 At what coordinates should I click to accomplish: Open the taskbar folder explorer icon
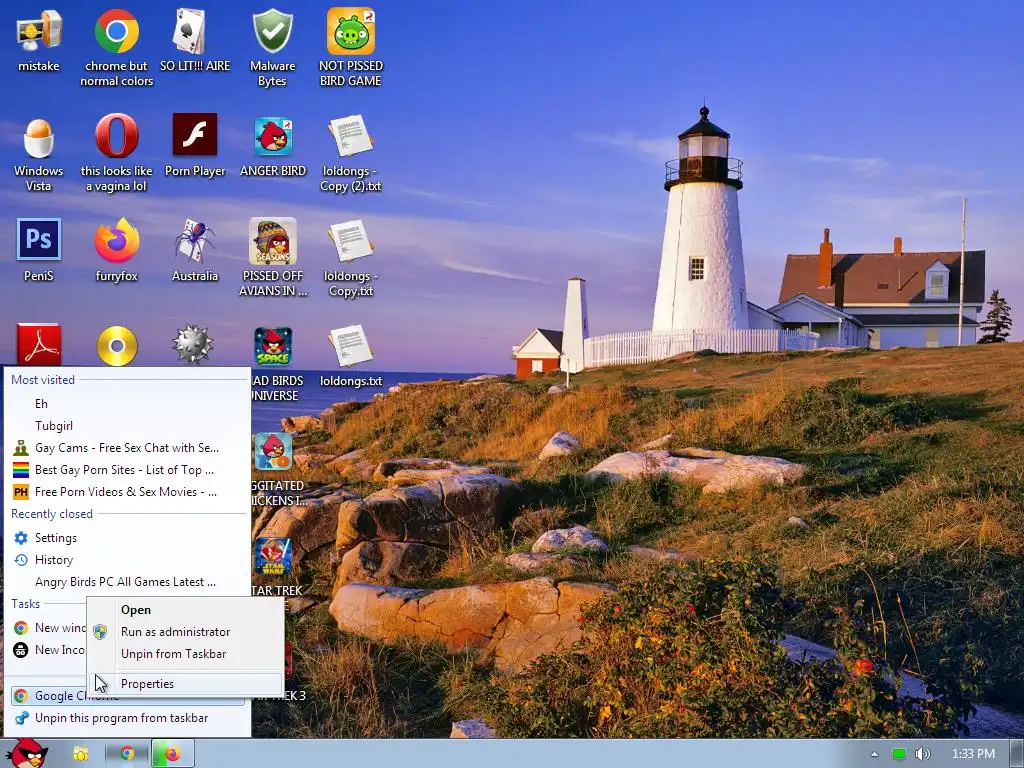pyautogui.click(x=81, y=754)
